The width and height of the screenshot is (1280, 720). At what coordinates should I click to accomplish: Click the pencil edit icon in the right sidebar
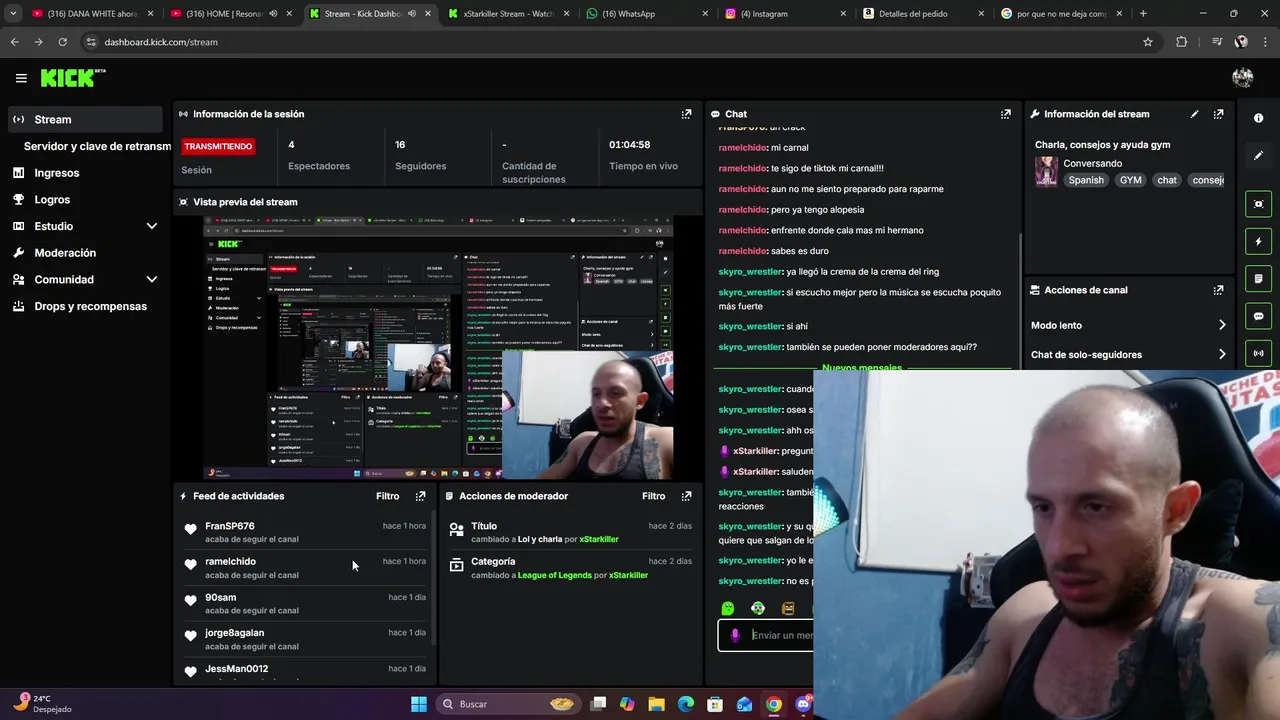tap(1258, 156)
